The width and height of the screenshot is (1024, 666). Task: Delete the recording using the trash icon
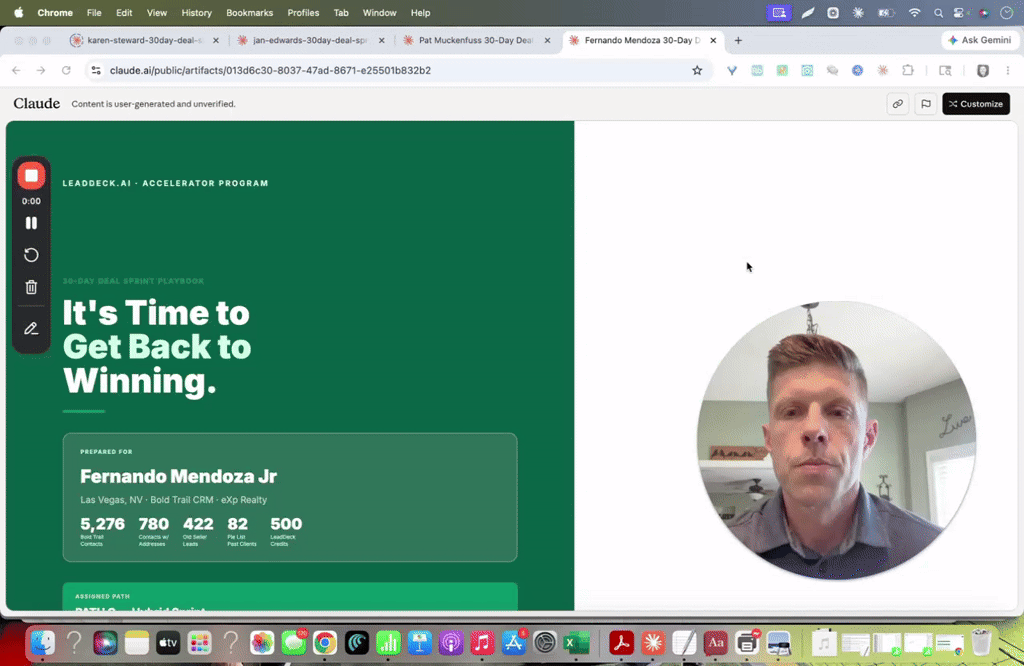pyautogui.click(x=31, y=287)
